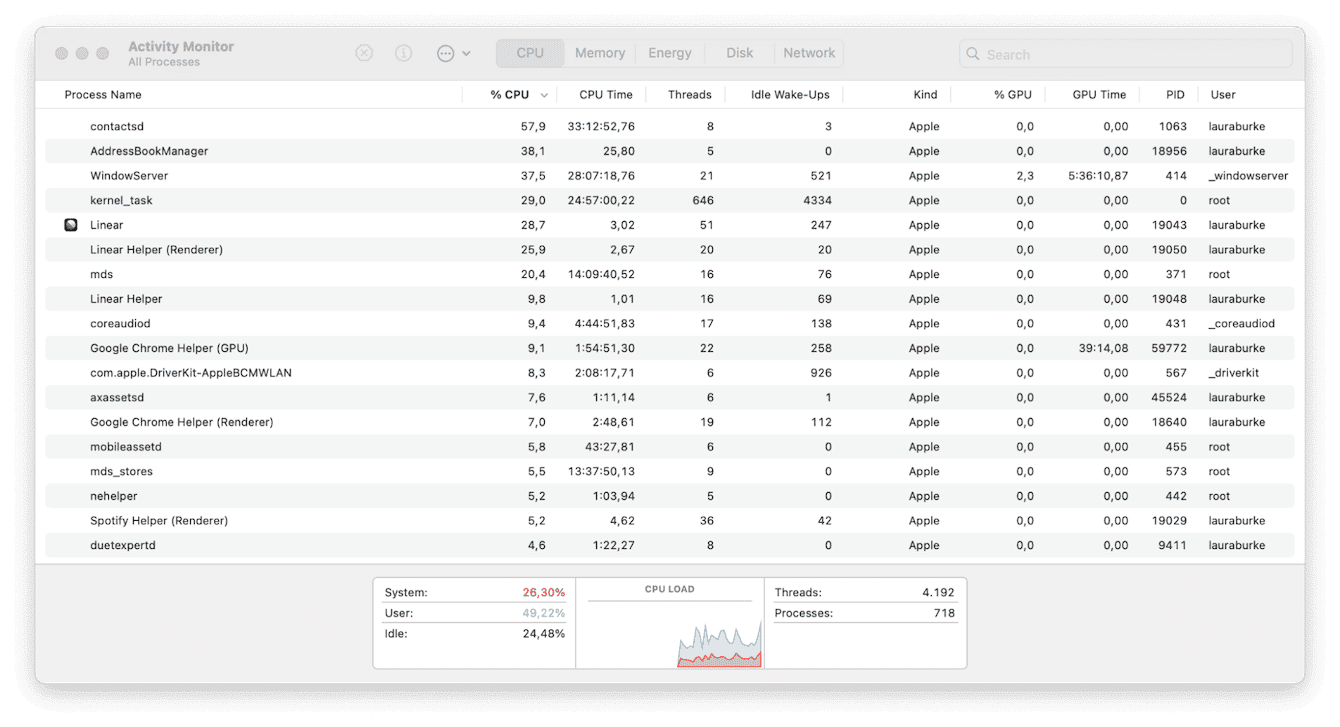Click the magnifying glass in the search field
Image resolution: width=1340 pixels, height=727 pixels.
tap(972, 54)
